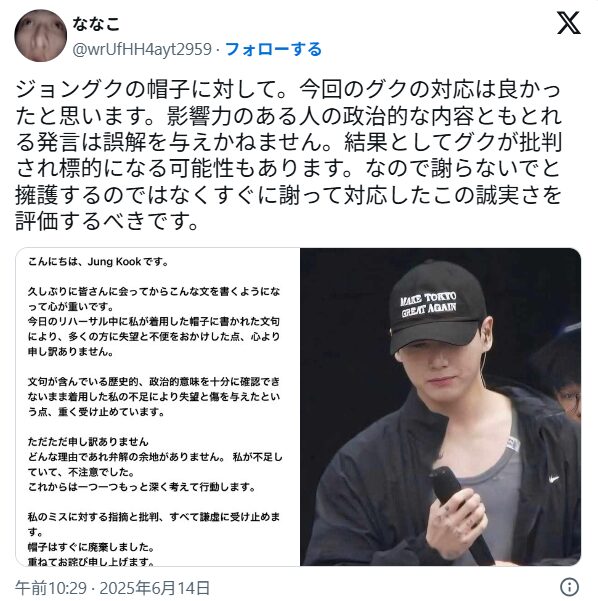Click the tweet line starting 擁護するのではなく
Image resolution: width=598 pixels, height=601 pixels.
(x=288, y=195)
